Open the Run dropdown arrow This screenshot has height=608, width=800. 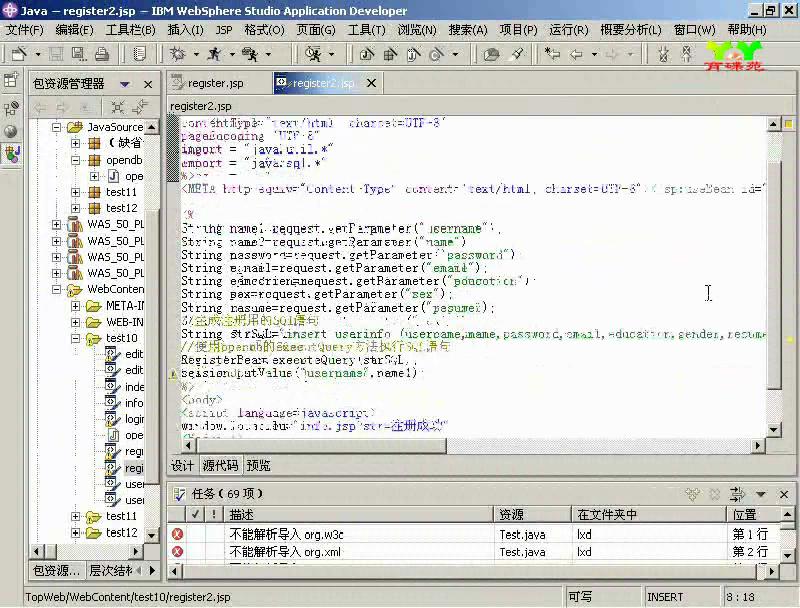[232, 54]
